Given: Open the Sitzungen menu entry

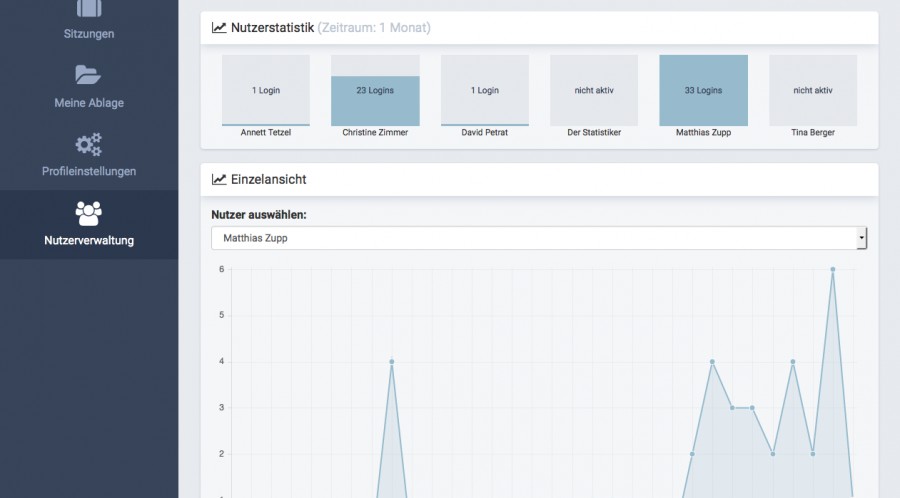Looking at the screenshot, I should tap(89, 34).
